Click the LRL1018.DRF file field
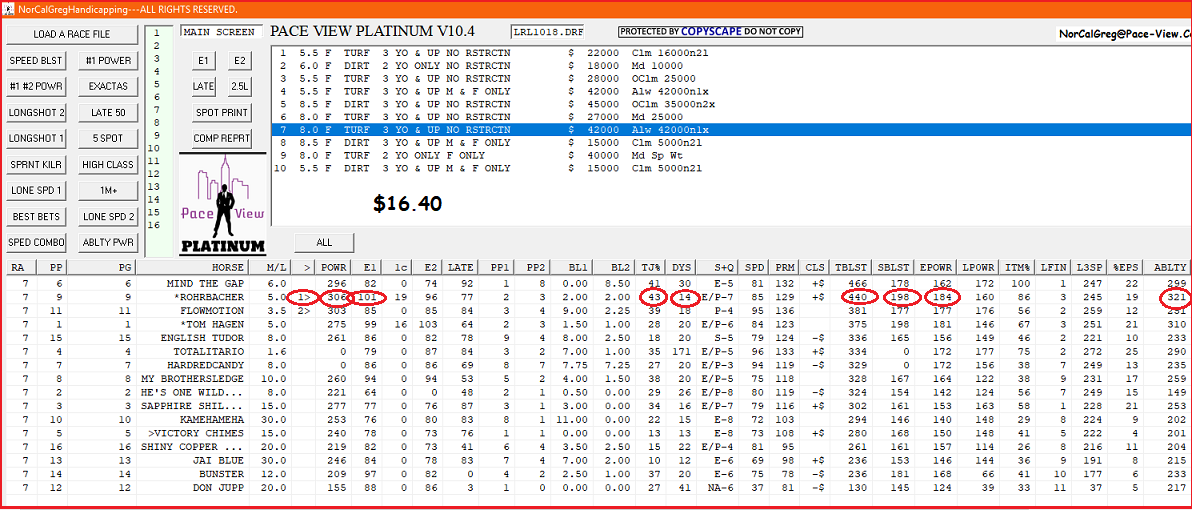 pos(546,32)
